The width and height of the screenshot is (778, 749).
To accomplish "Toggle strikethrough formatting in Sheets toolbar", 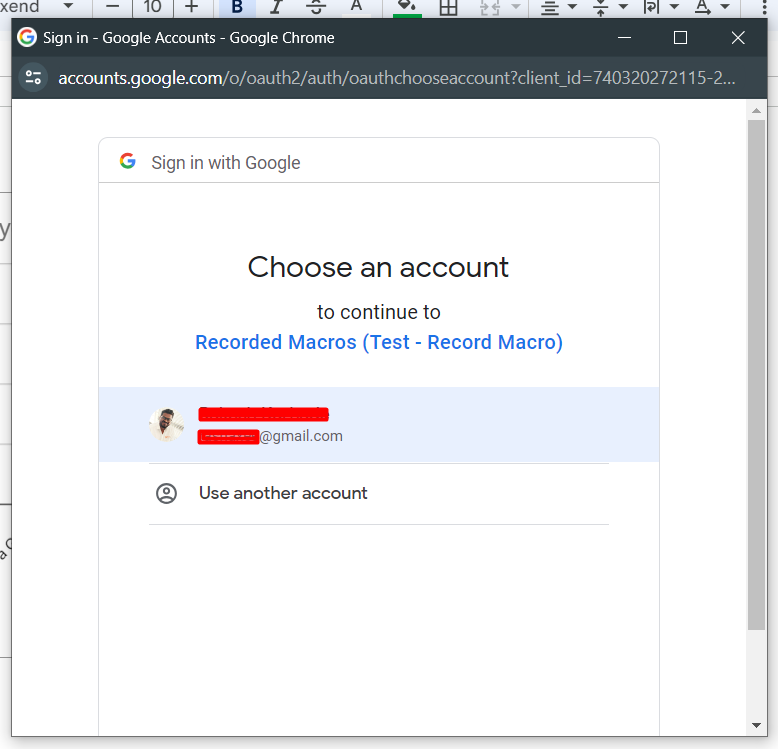I will [316, 7].
